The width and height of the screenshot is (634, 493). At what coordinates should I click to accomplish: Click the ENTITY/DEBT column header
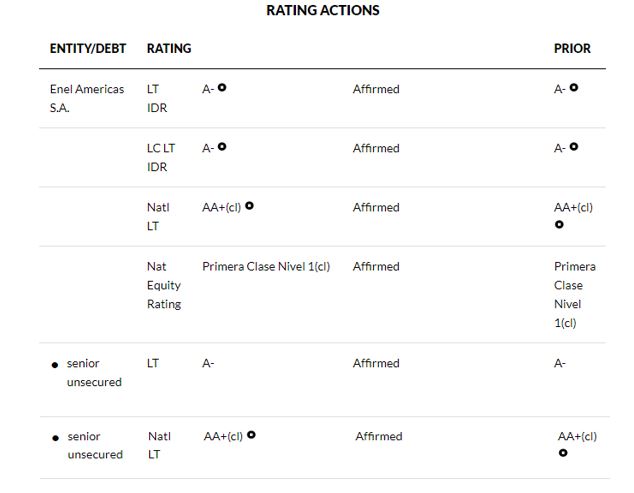pyautogui.click(x=86, y=48)
